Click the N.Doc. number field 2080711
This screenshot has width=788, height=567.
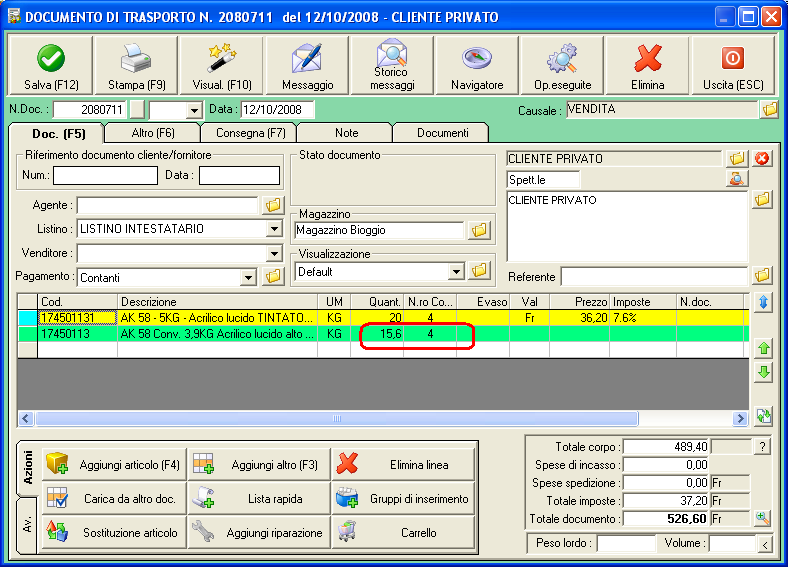point(90,110)
